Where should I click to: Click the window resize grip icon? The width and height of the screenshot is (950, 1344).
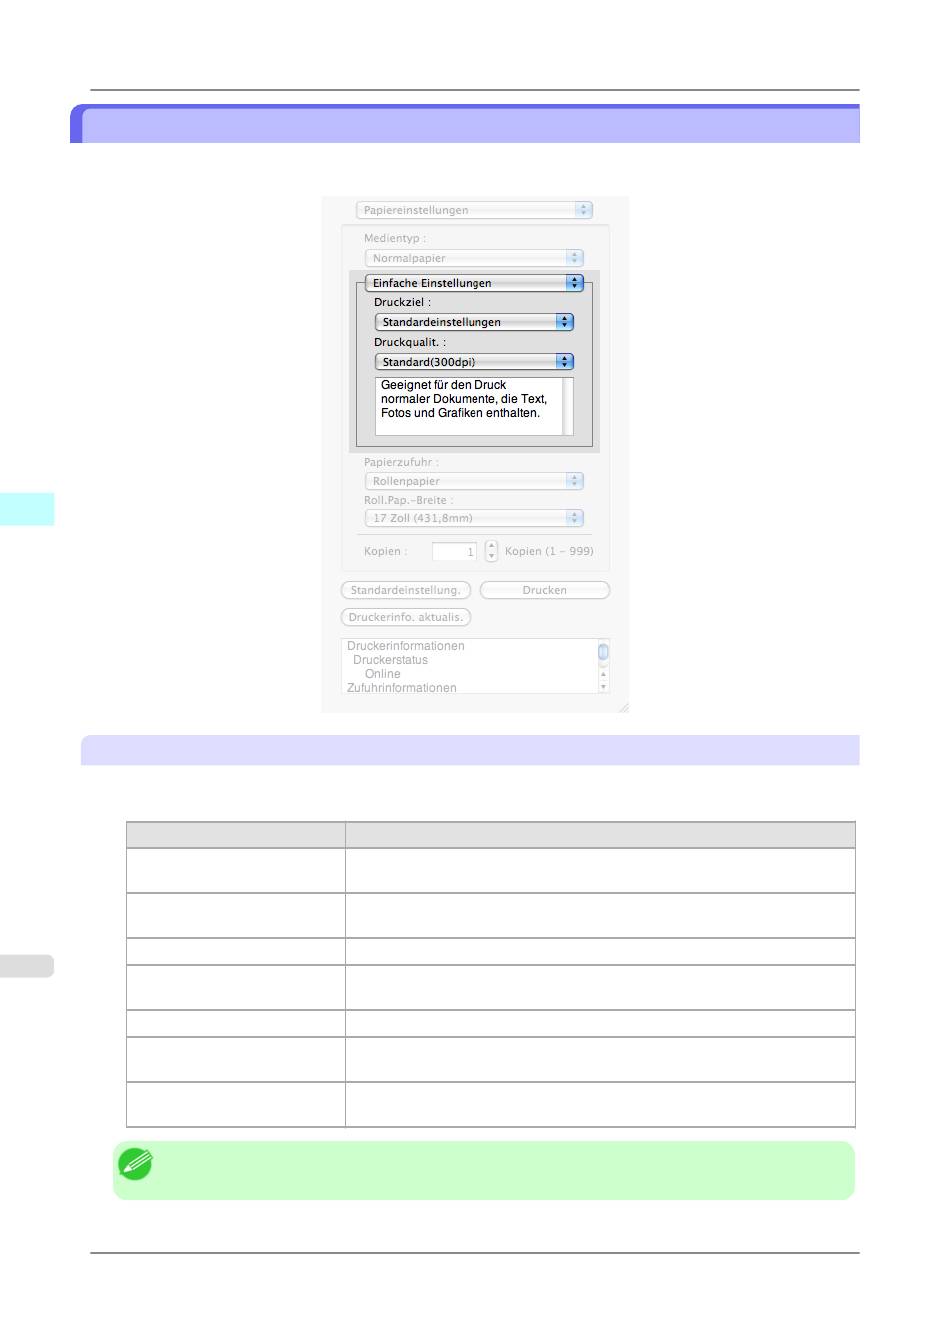coord(623,707)
